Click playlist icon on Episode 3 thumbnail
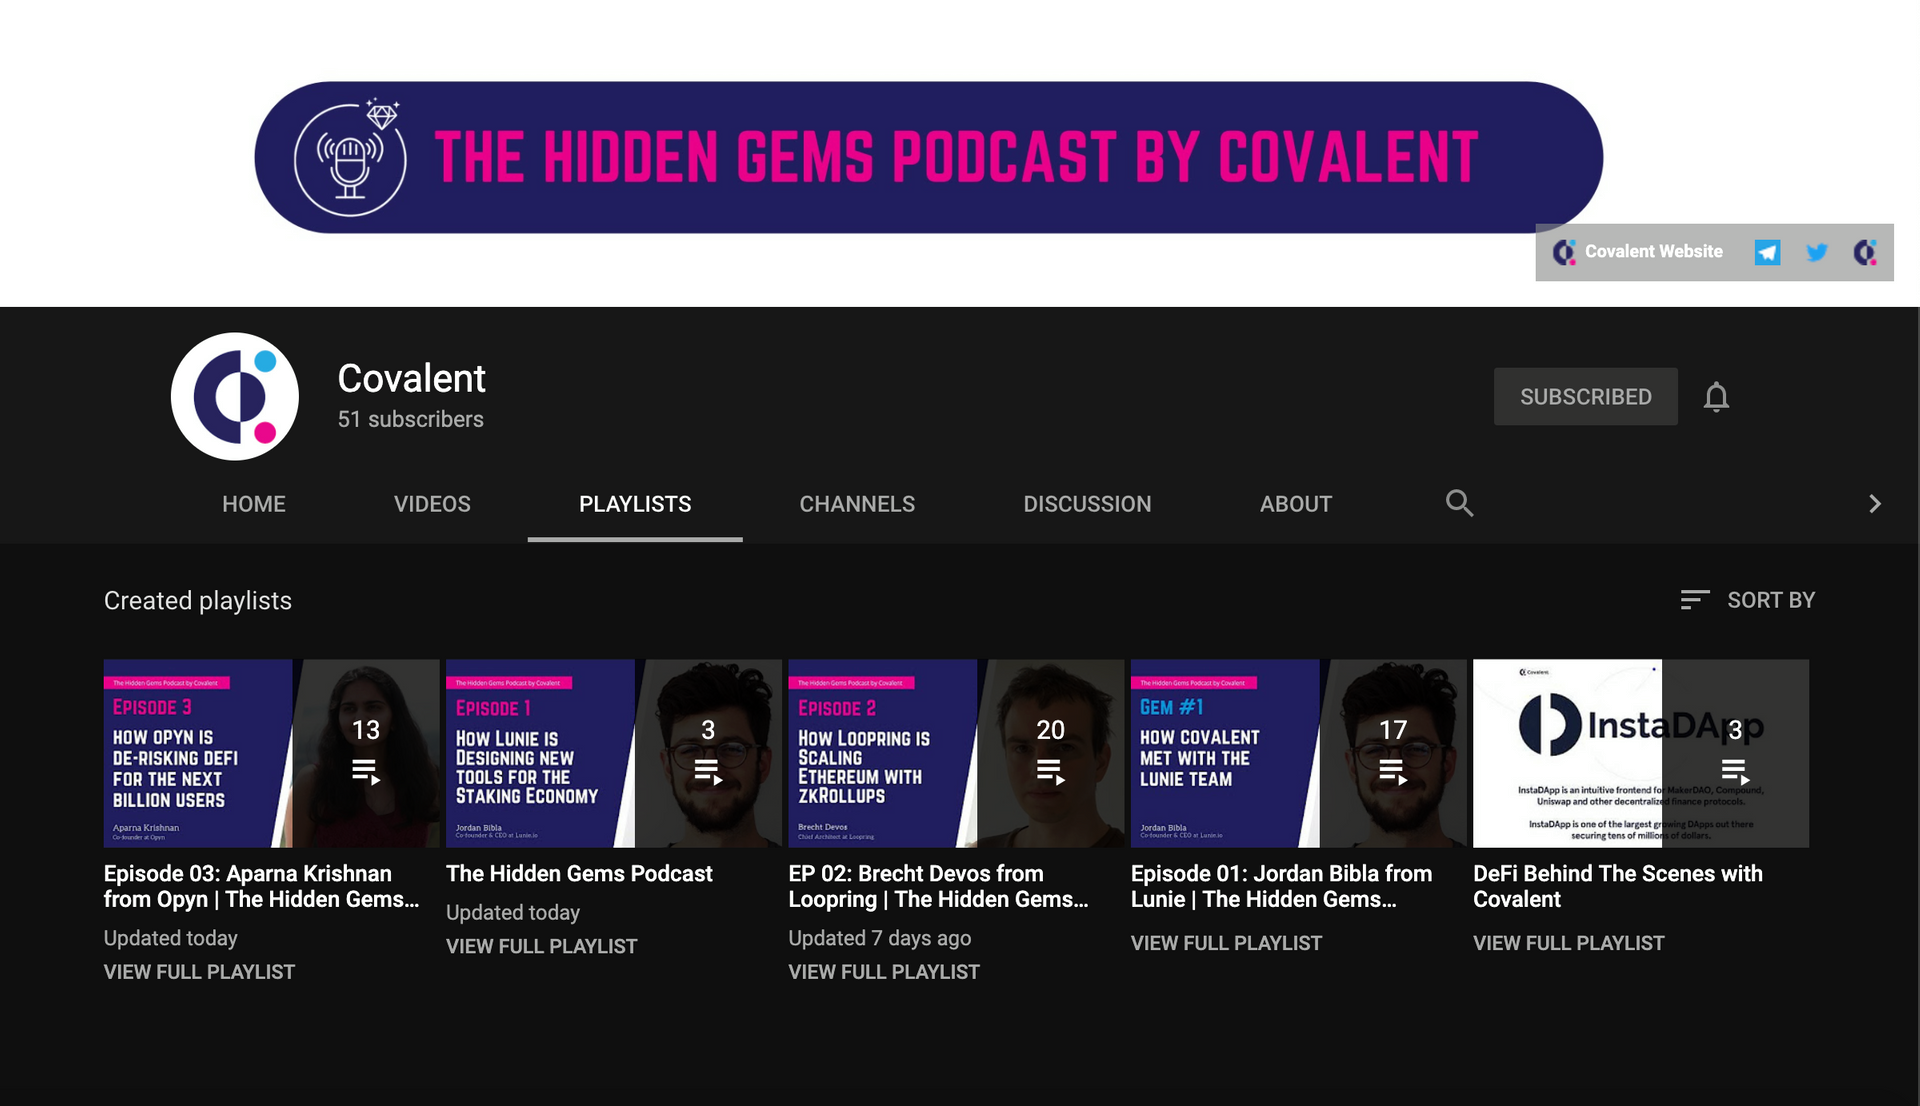This screenshot has height=1106, width=1920. coord(366,771)
